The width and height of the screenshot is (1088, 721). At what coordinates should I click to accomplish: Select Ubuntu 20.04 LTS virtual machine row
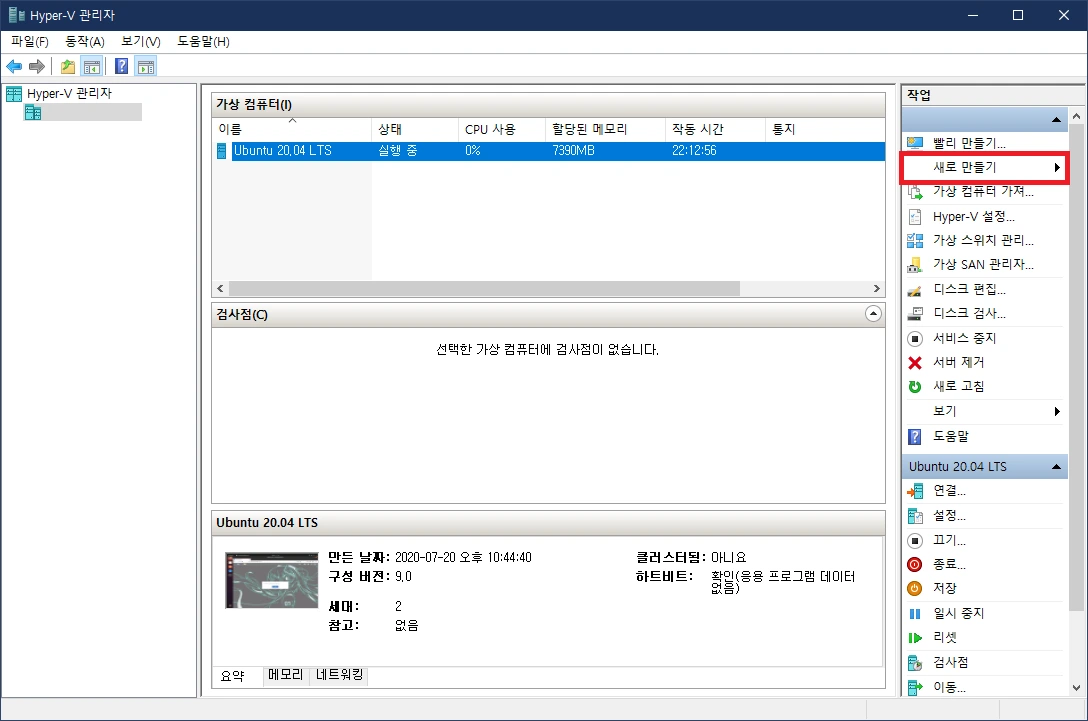(550, 151)
